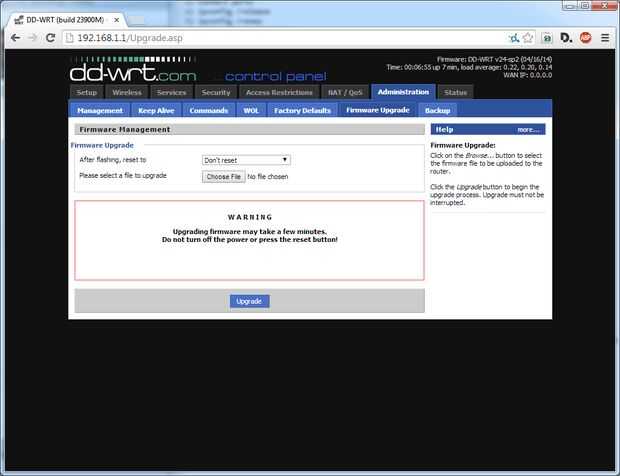The width and height of the screenshot is (620, 476).
Task: Switch to the Commands sub-tab
Action: coord(209,110)
